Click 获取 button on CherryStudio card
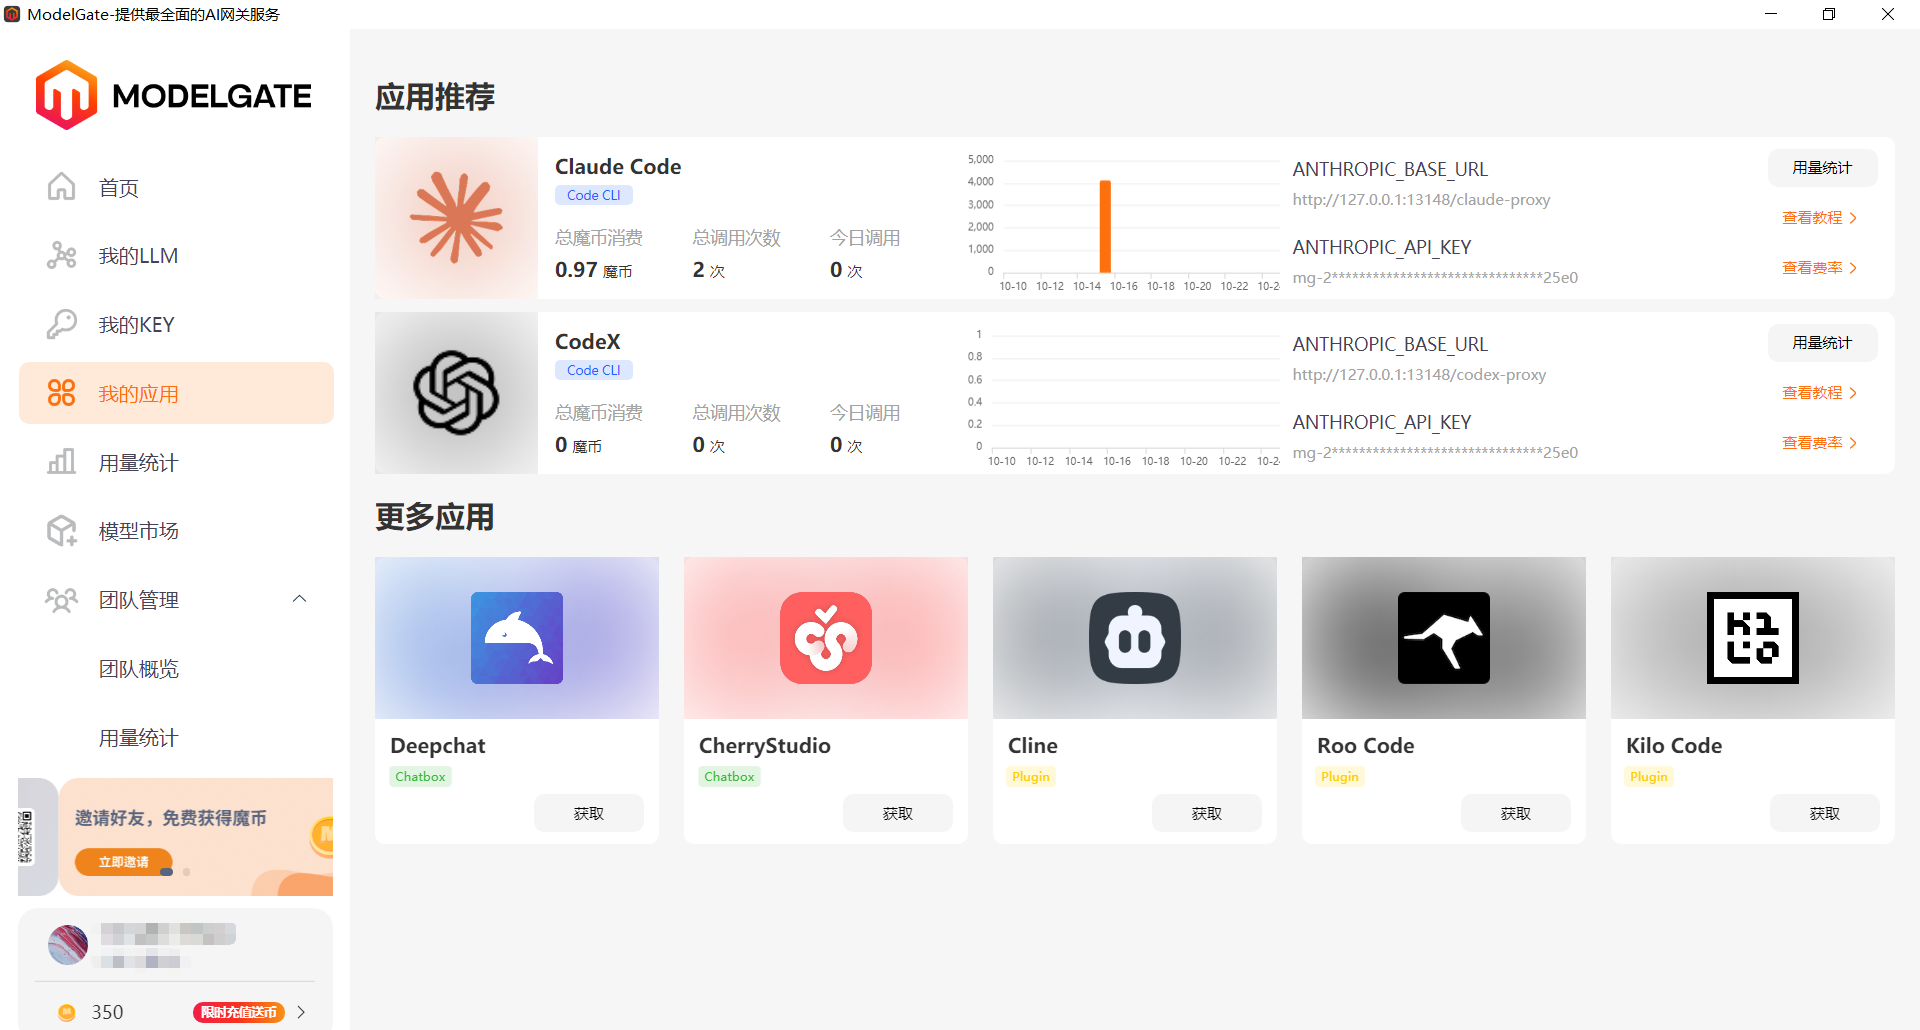Viewport: 1920px width, 1030px height. click(898, 813)
